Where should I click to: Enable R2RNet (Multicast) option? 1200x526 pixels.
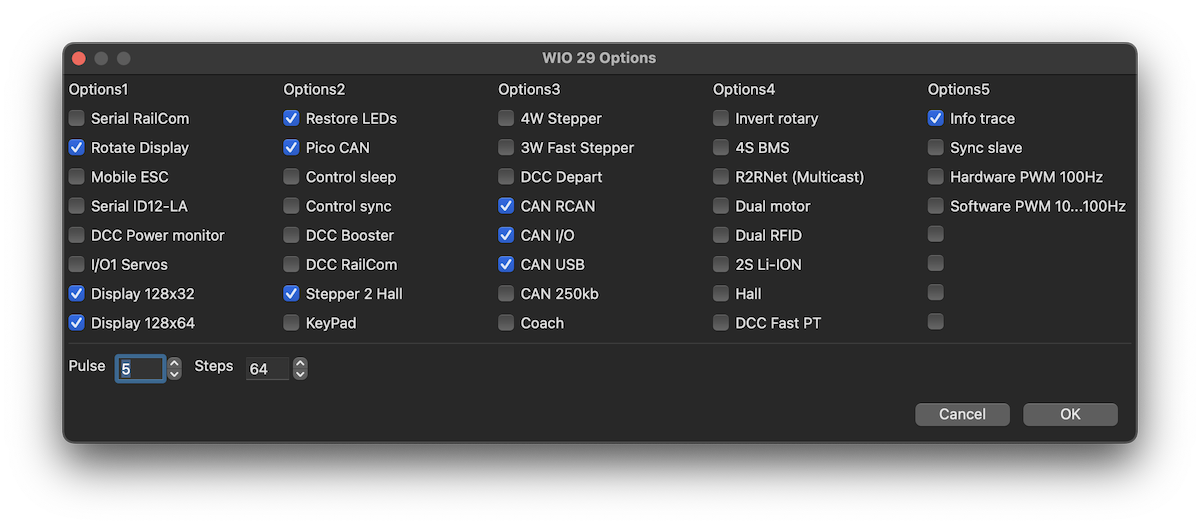click(721, 177)
